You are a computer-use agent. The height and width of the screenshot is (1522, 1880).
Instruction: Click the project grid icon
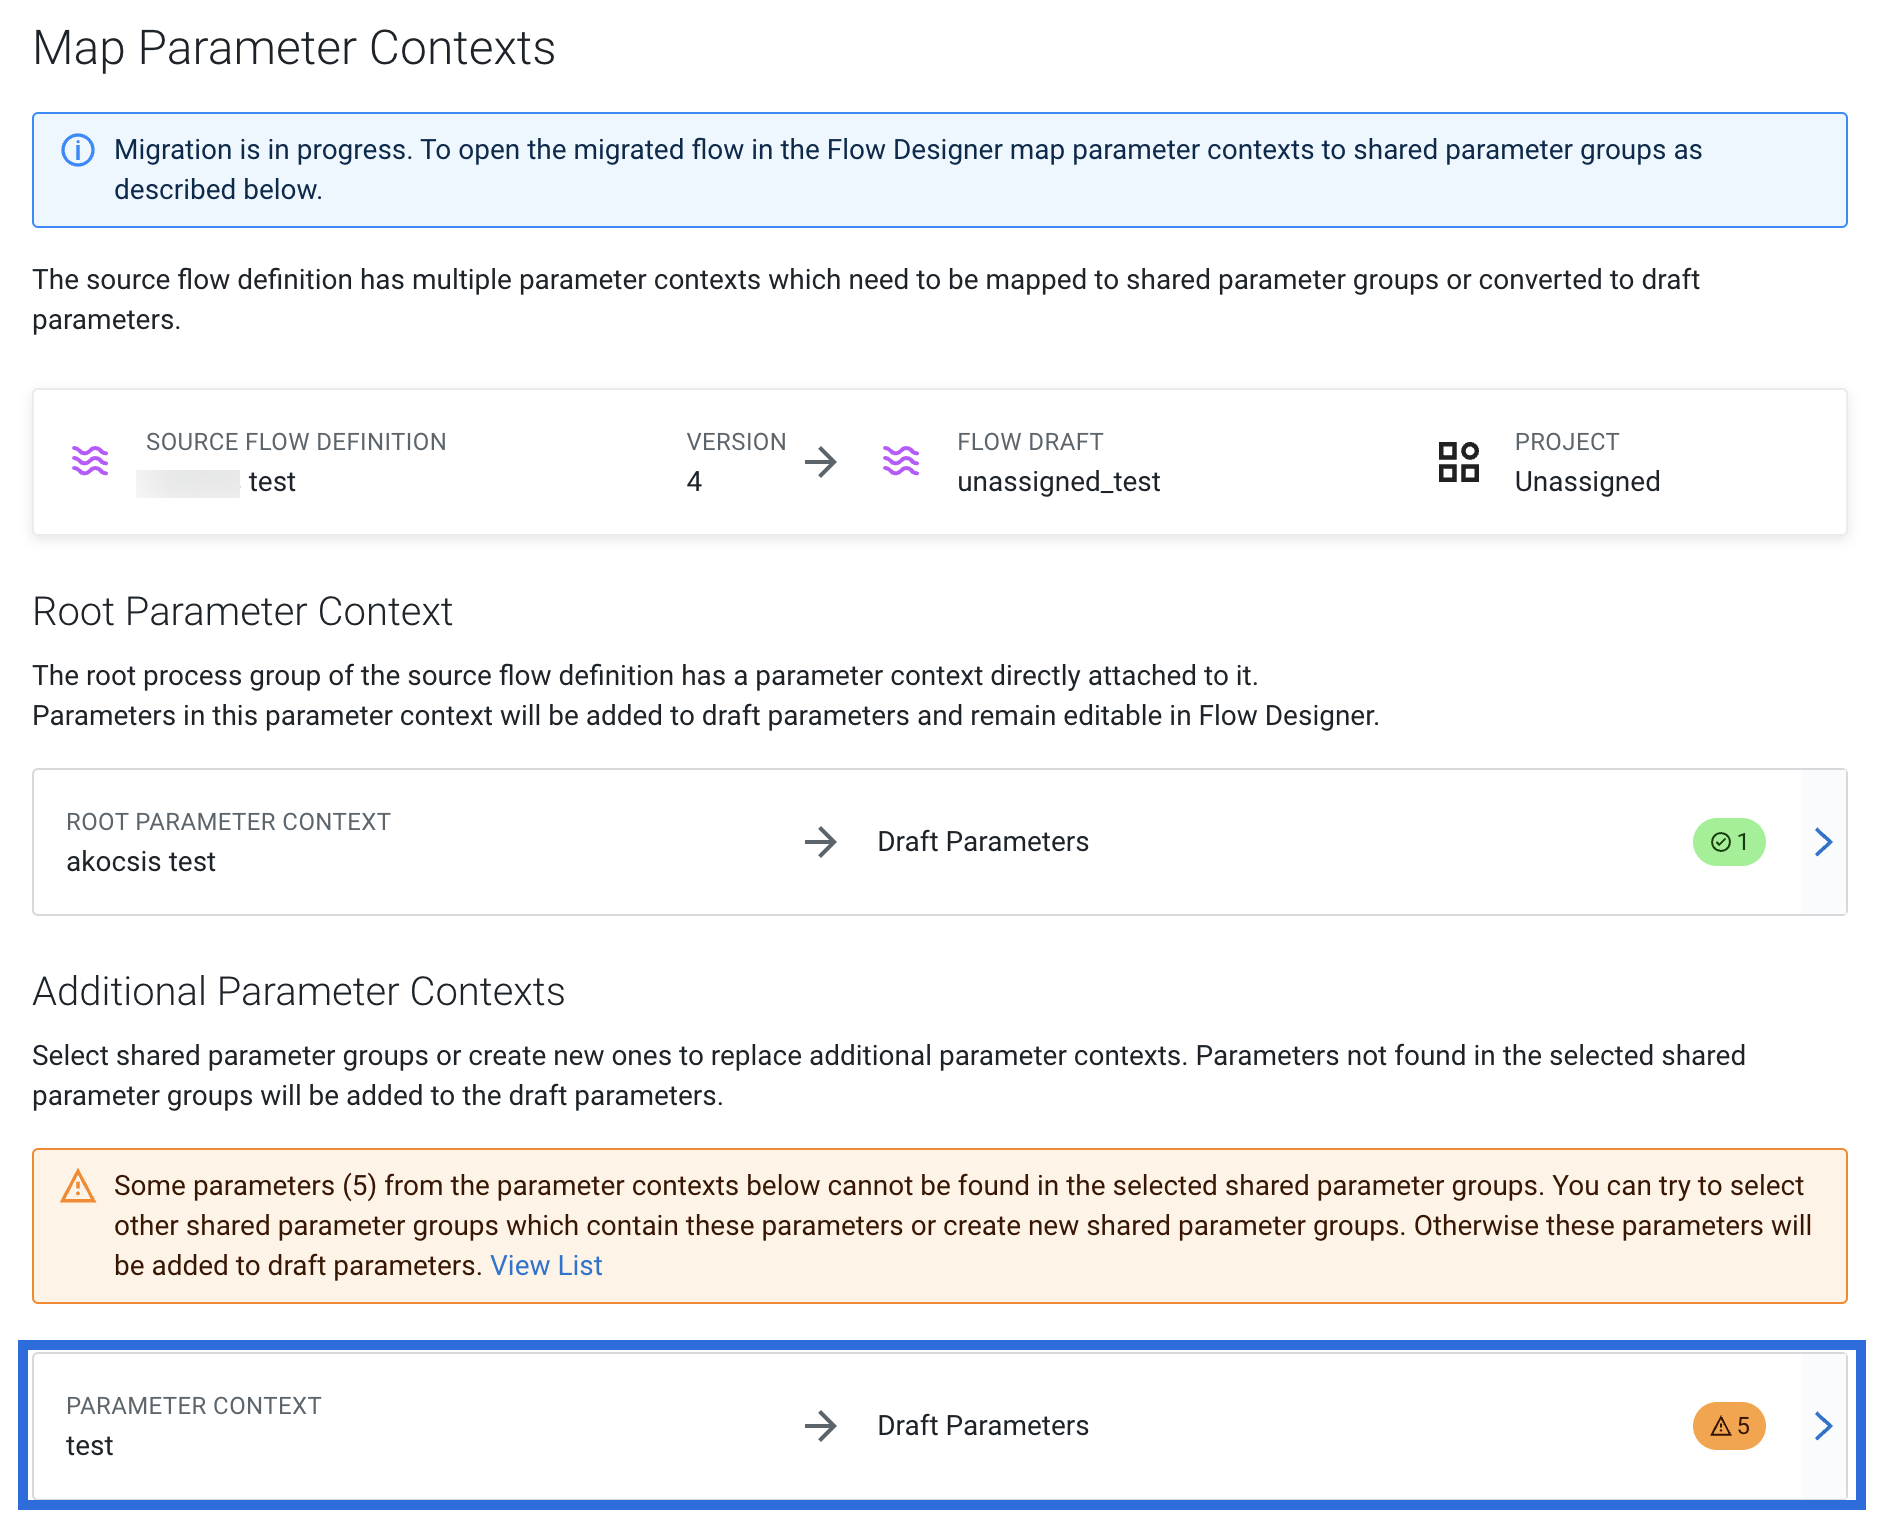point(1459,462)
